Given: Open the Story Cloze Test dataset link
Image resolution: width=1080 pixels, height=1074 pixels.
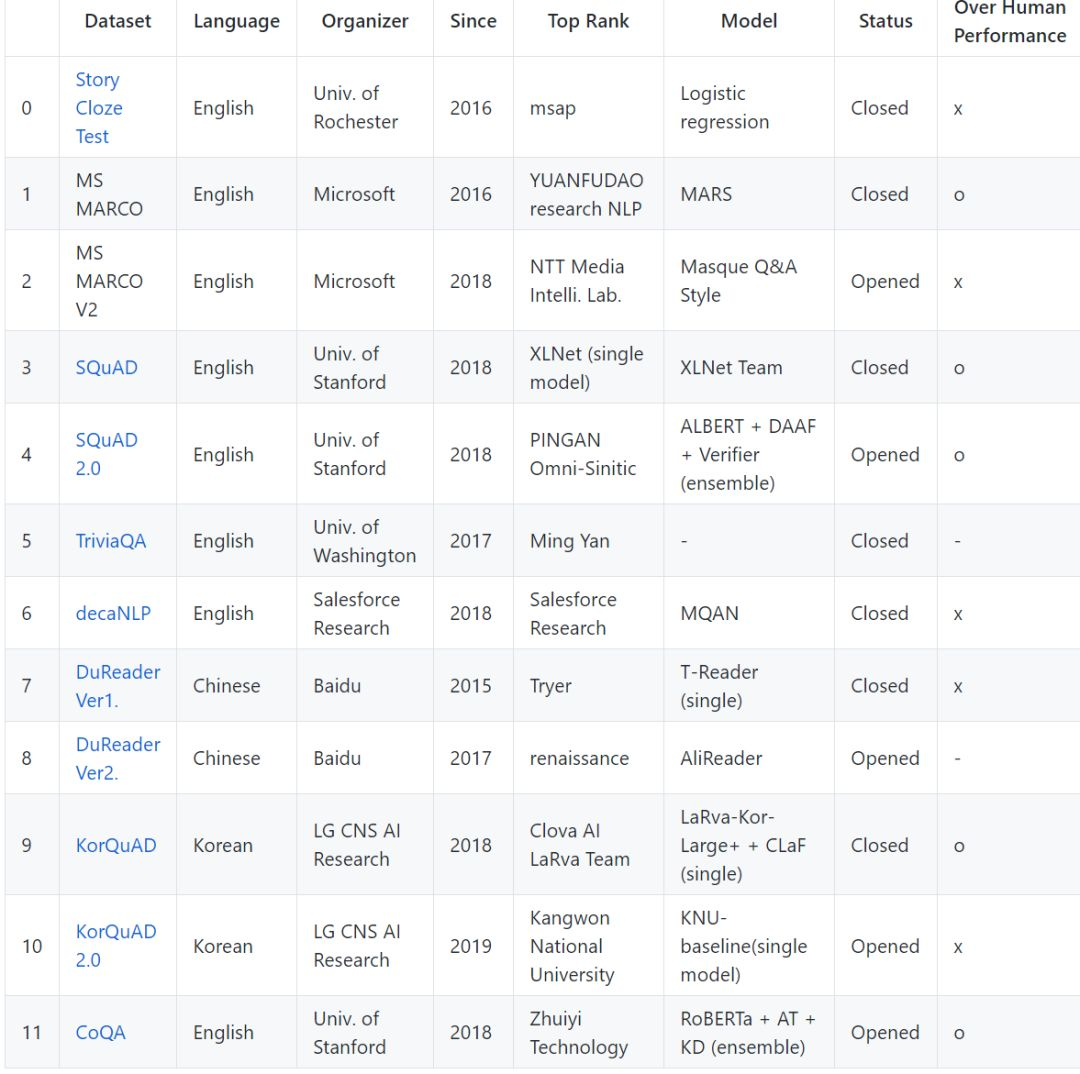Looking at the screenshot, I should click(98, 108).
